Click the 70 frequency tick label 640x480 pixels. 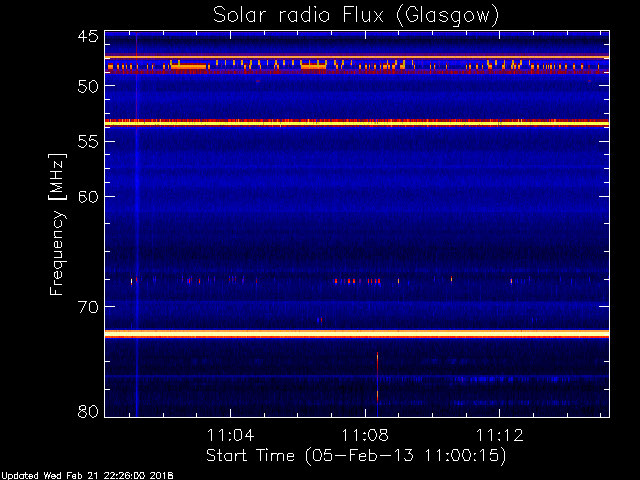[x=88, y=307]
